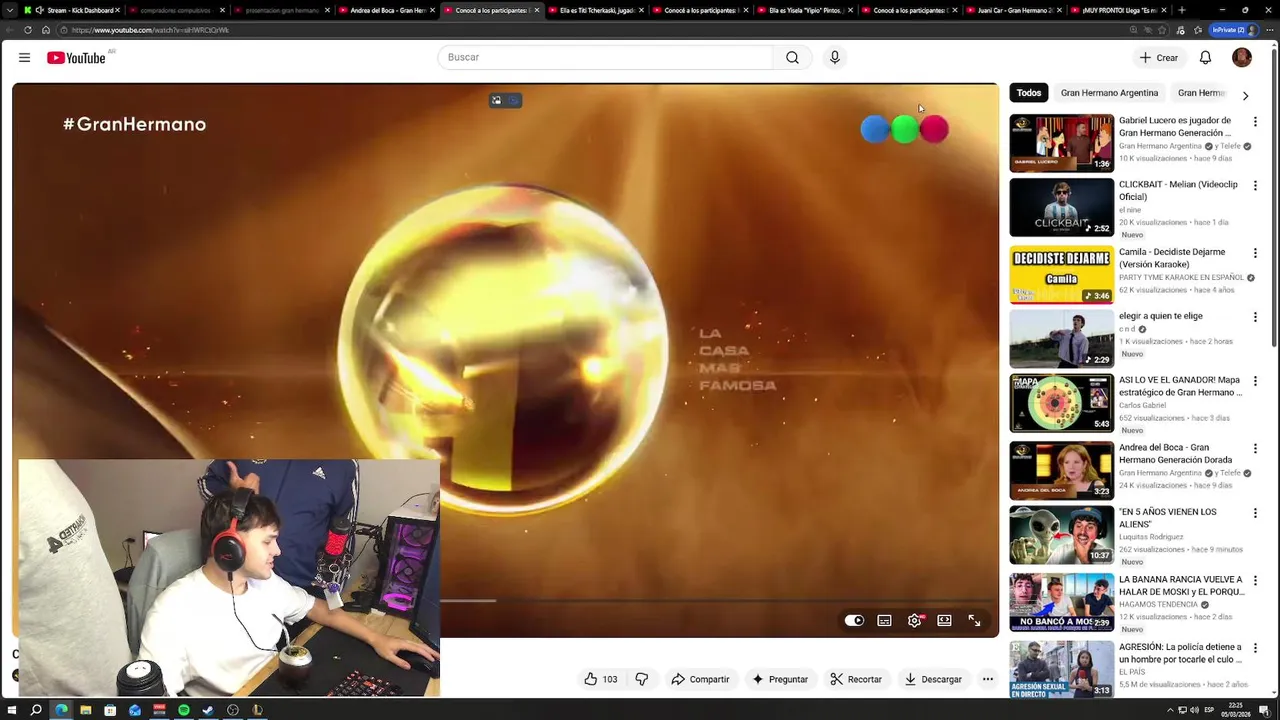Open options menu for ASI LO VE EL GANADOR
Screen dimensions: 1280x720
pos(1255,381)
